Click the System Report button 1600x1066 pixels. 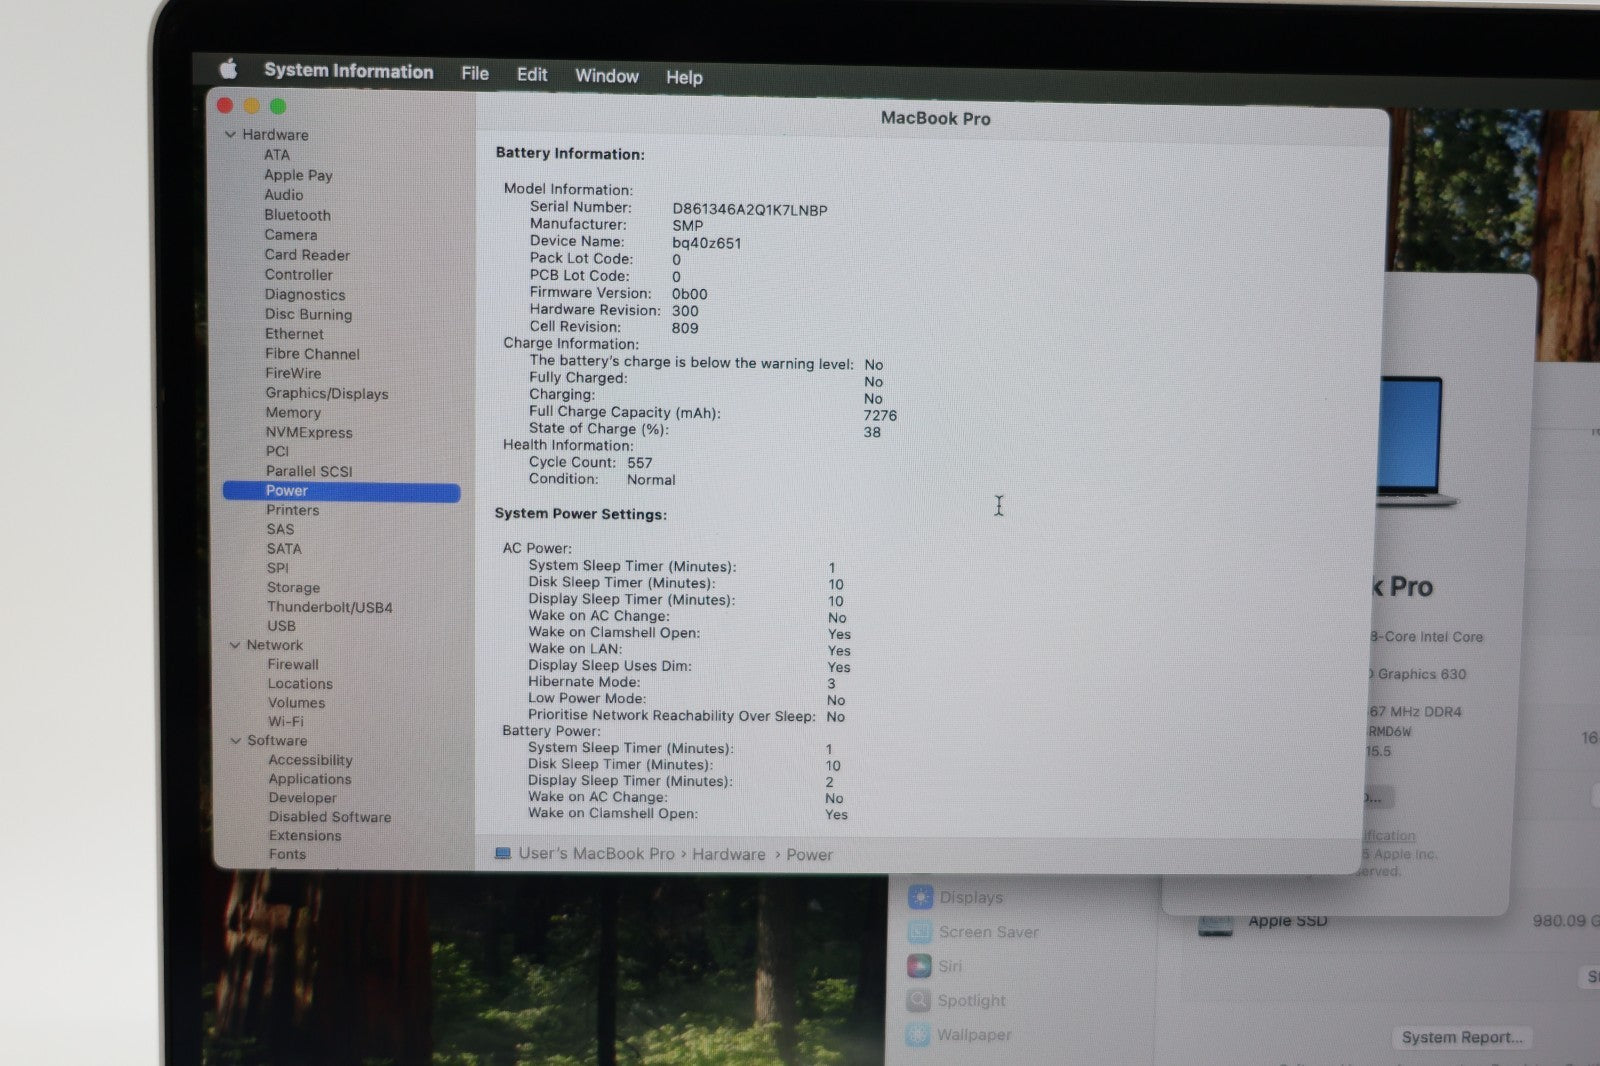point(1461,1038)
